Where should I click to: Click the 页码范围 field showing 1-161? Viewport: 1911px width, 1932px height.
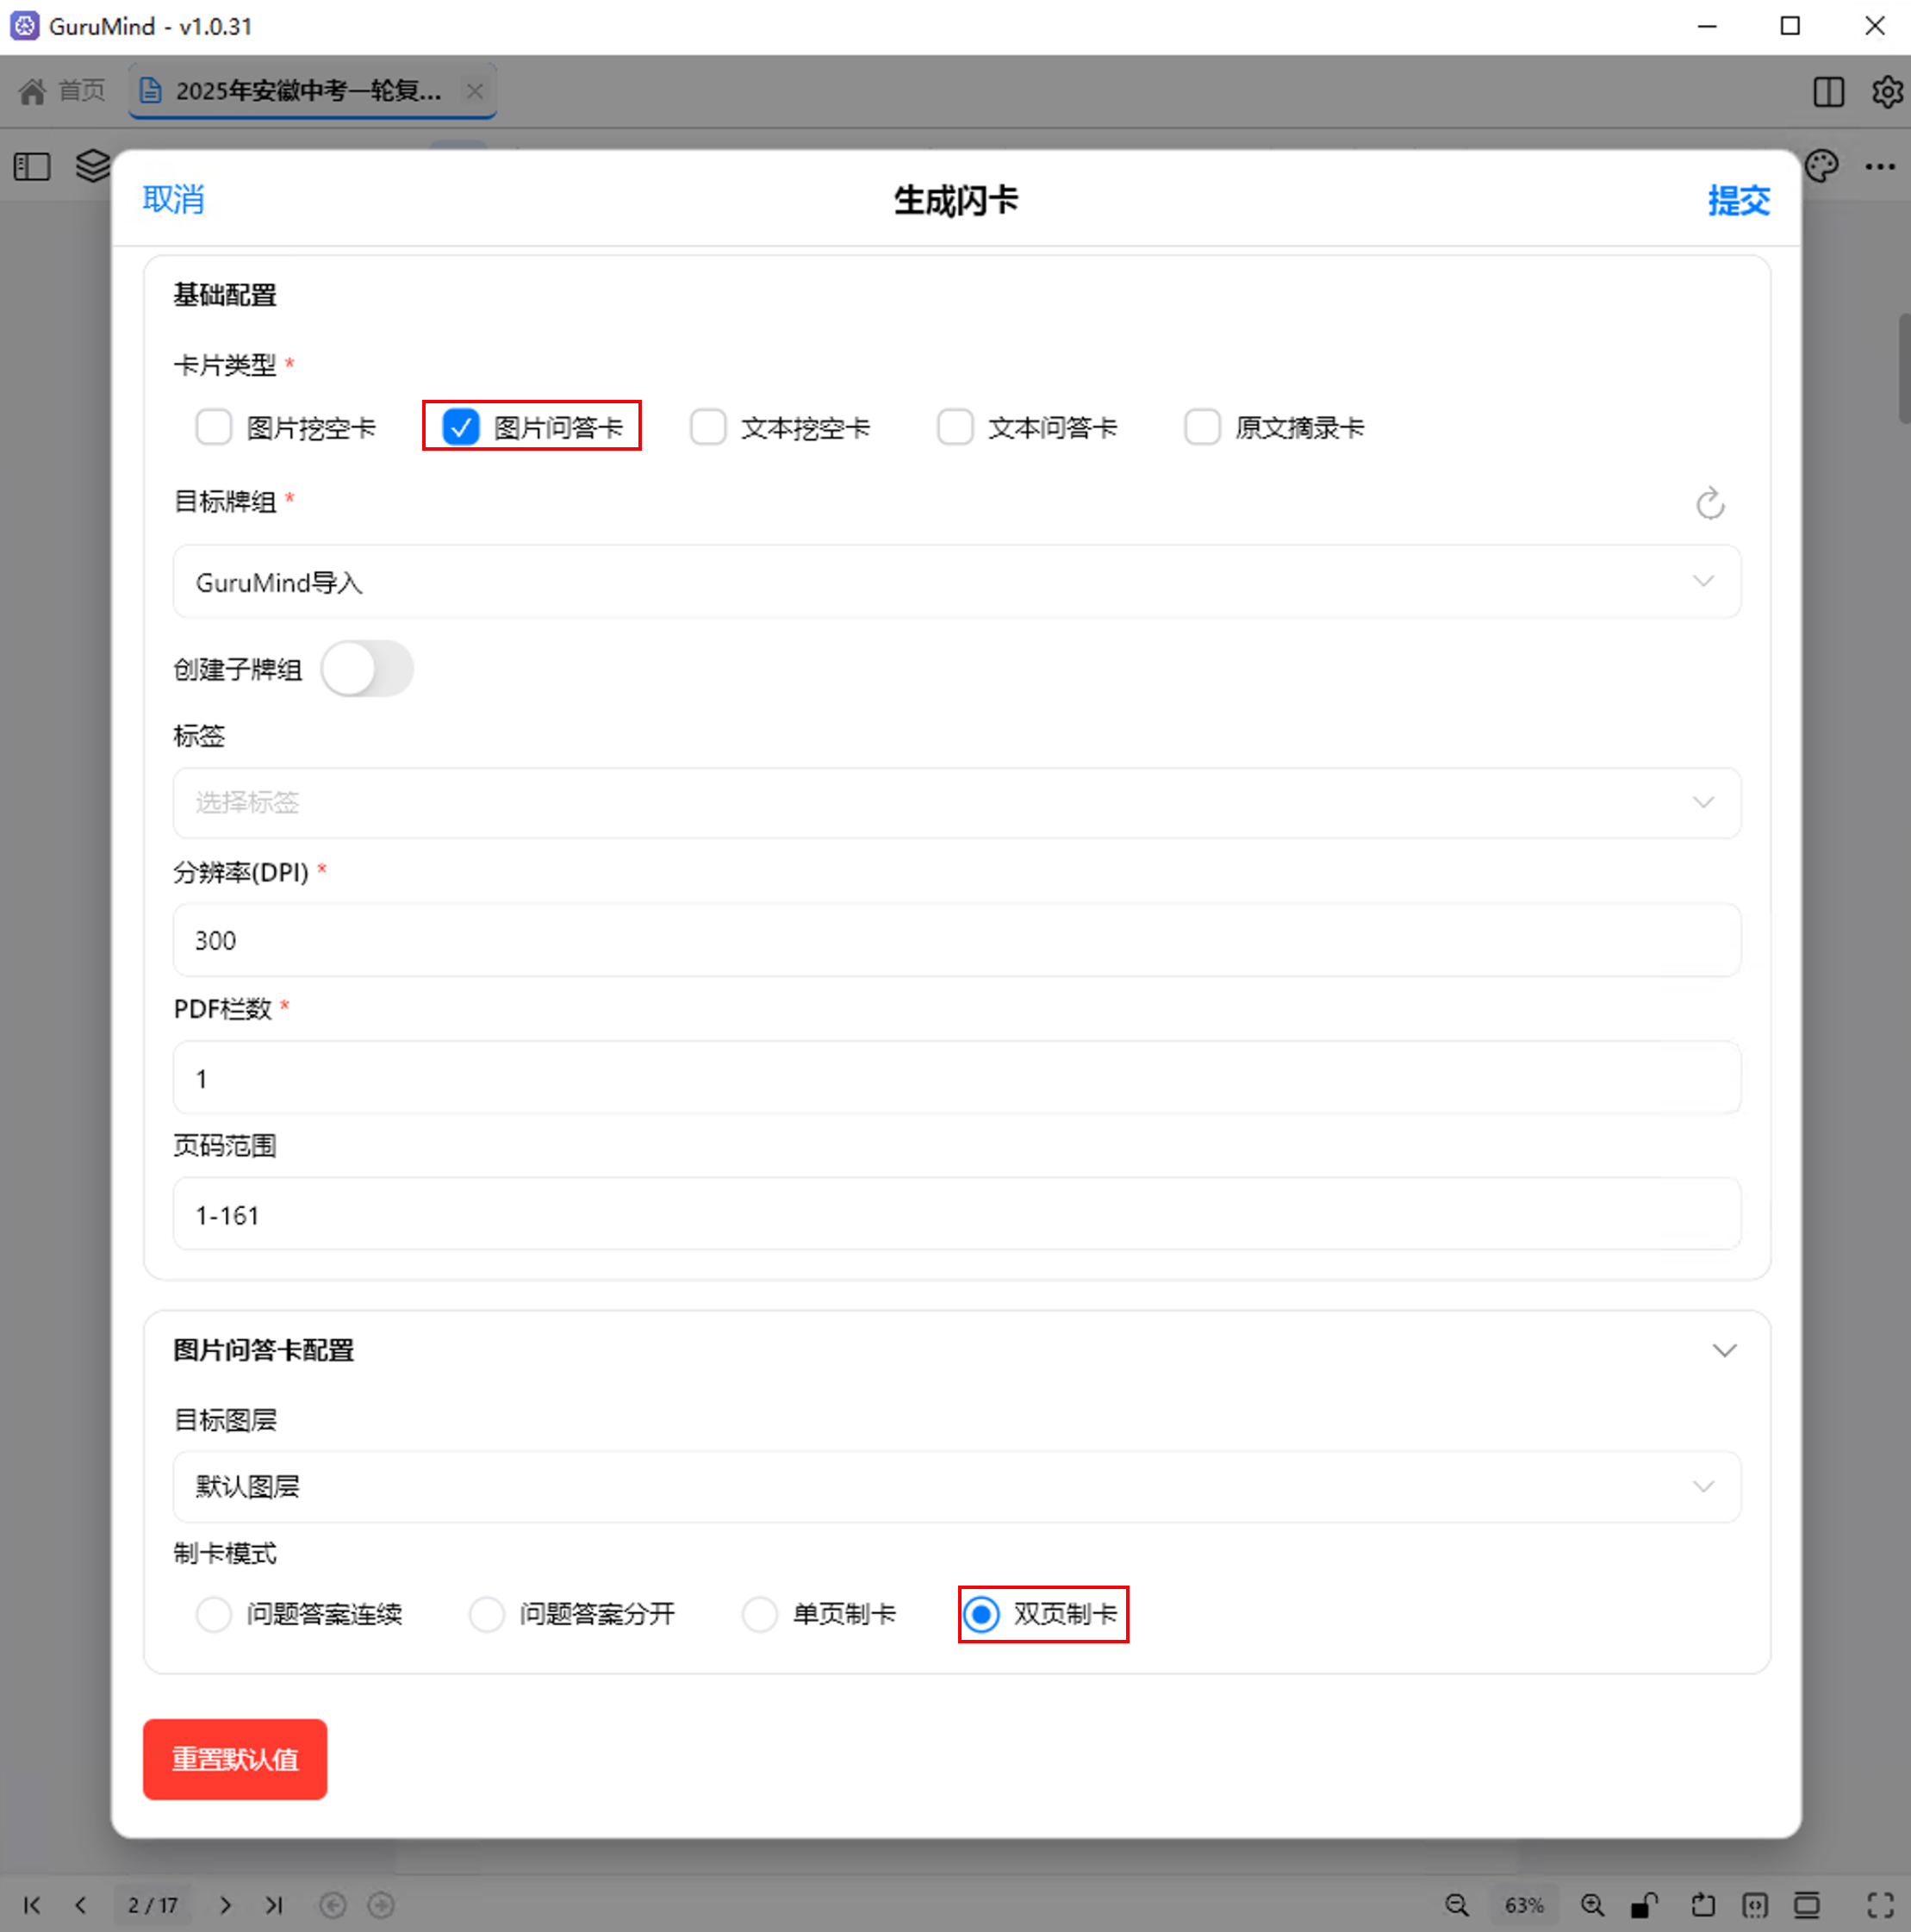pos(956,1214)
